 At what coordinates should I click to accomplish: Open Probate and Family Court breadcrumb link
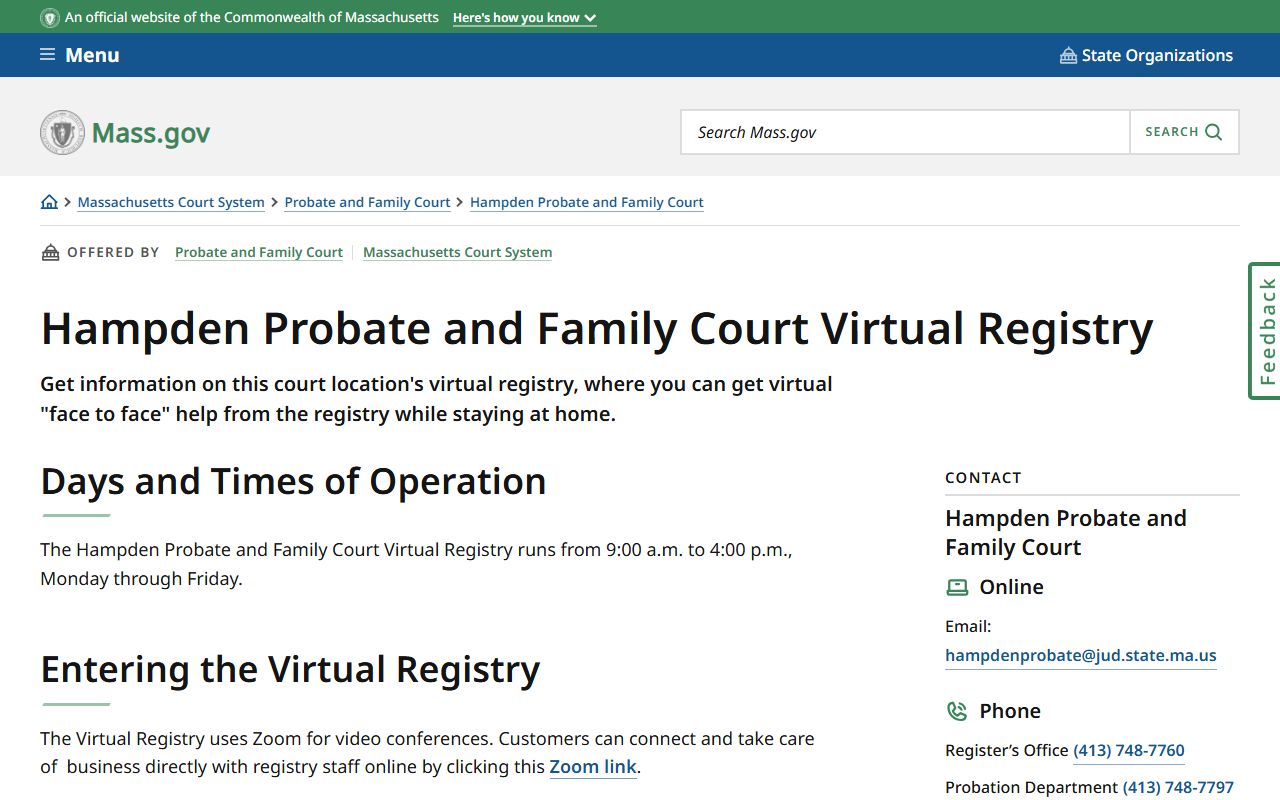point(367,202)
